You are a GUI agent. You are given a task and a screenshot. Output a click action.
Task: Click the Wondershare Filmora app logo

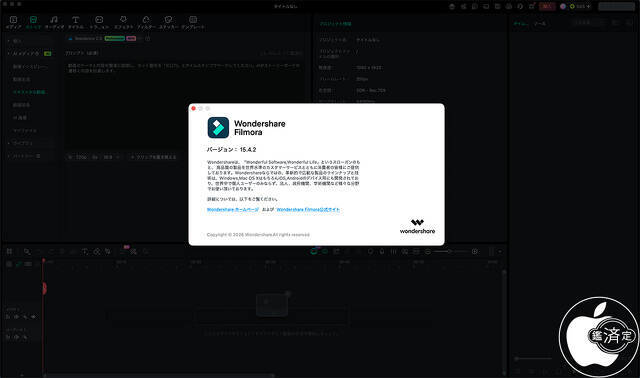(x=218, y=128)
